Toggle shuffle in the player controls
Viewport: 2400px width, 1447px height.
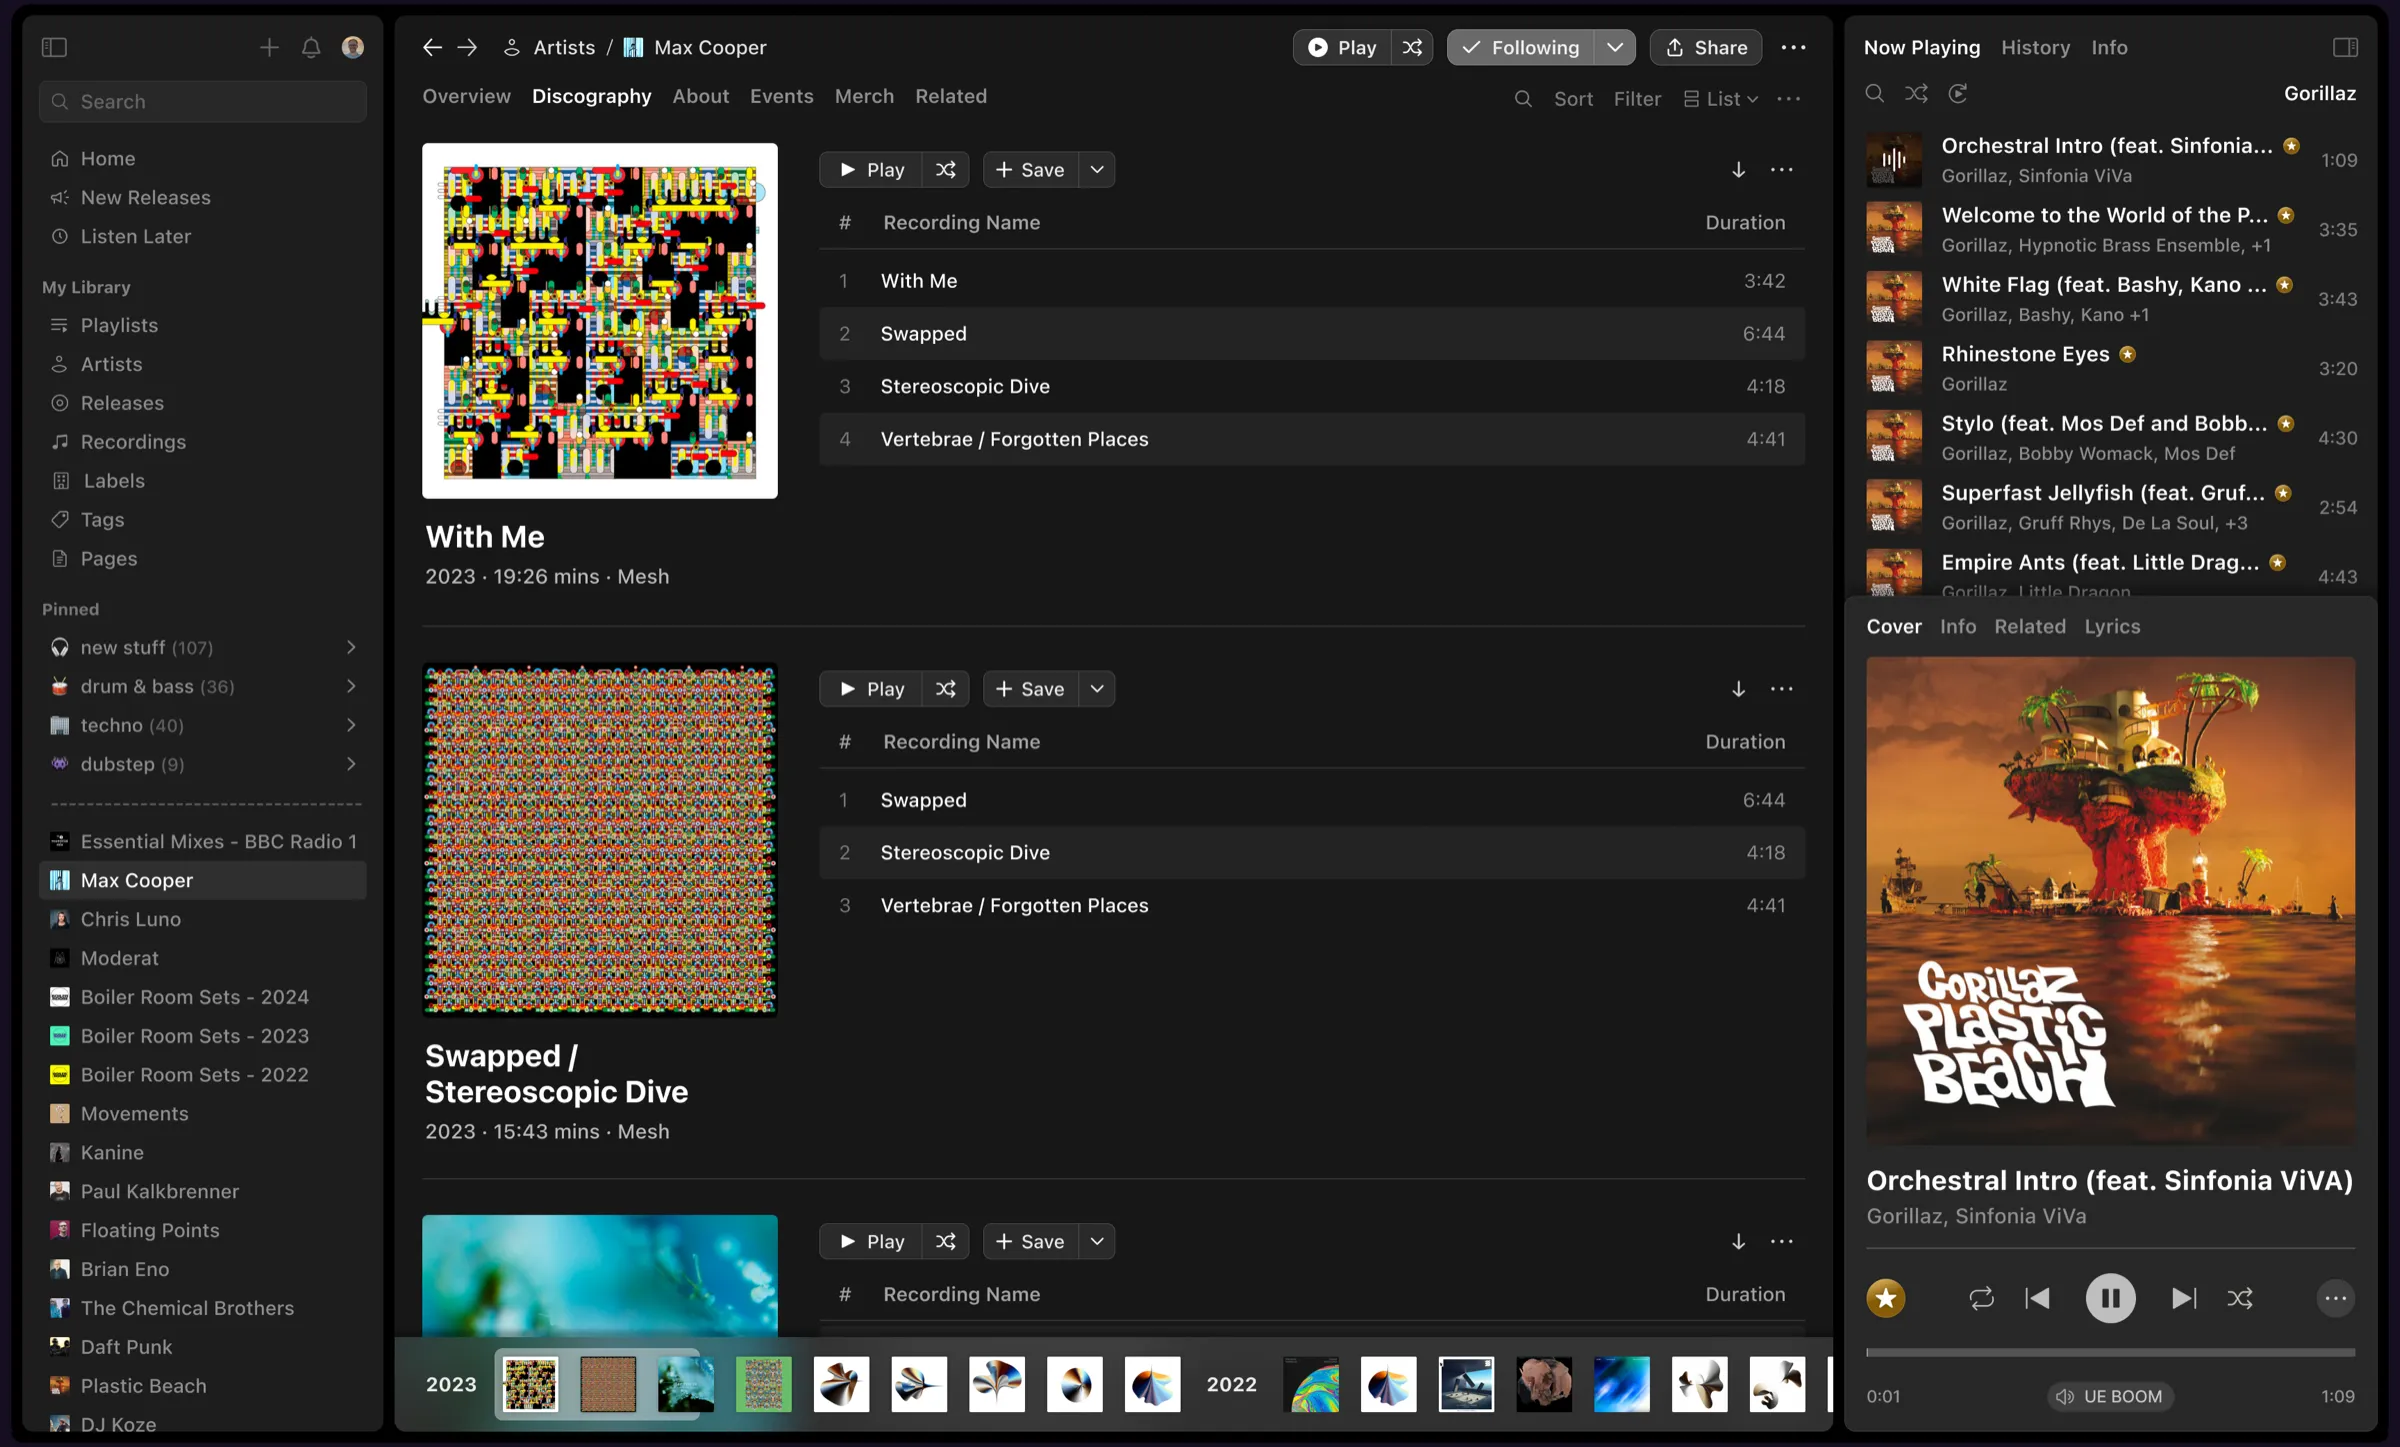click(x=2240, y=1298)
